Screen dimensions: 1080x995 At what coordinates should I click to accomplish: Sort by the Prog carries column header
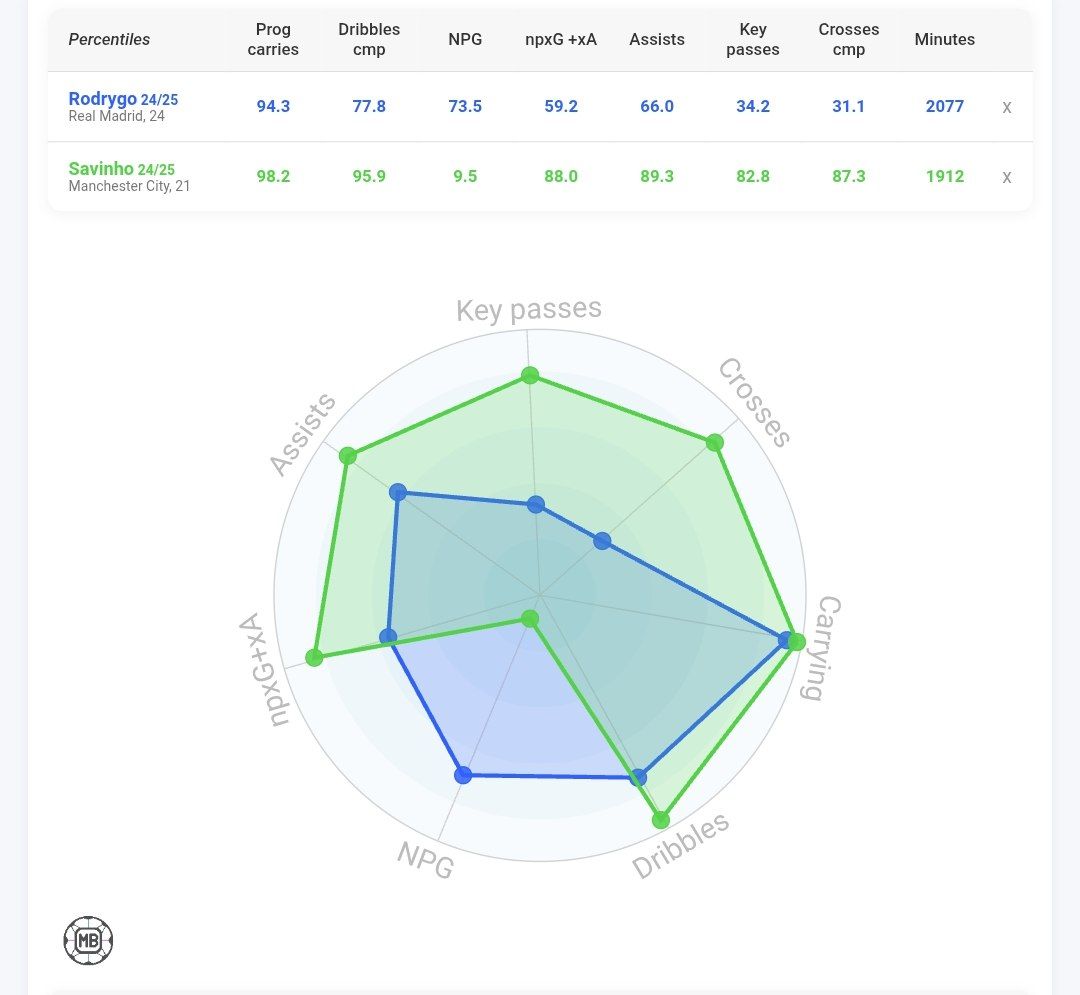tap(273, 40)
